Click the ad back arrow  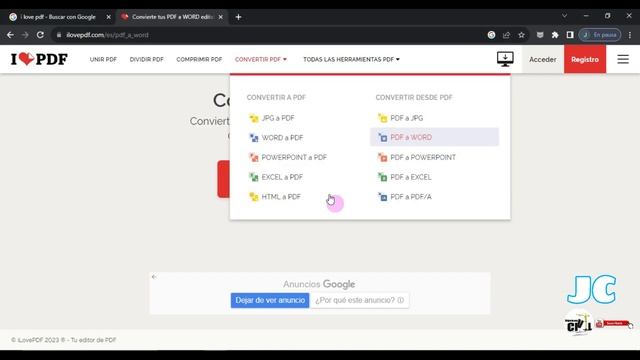154,277
